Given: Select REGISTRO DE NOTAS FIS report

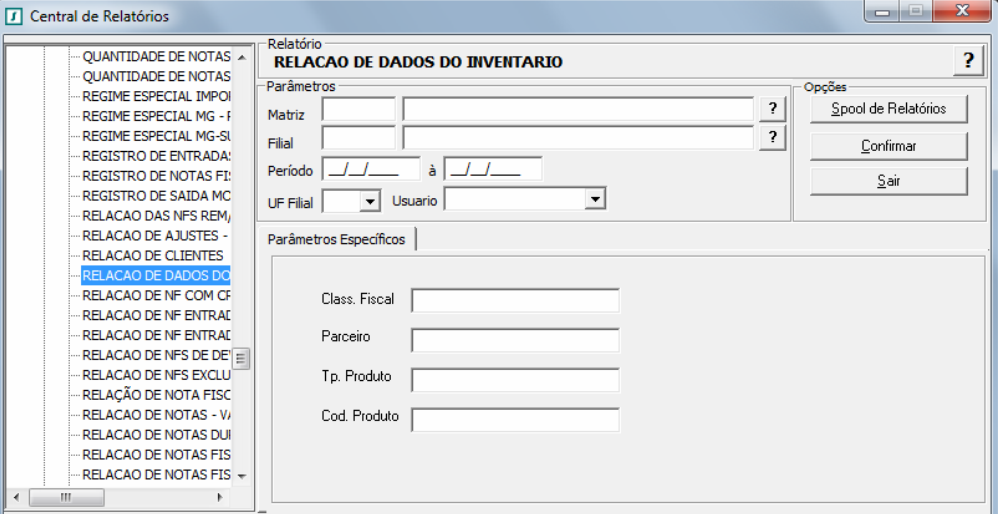Looking at the screenshot, I should pyautogui.click(x=157, y=176).
